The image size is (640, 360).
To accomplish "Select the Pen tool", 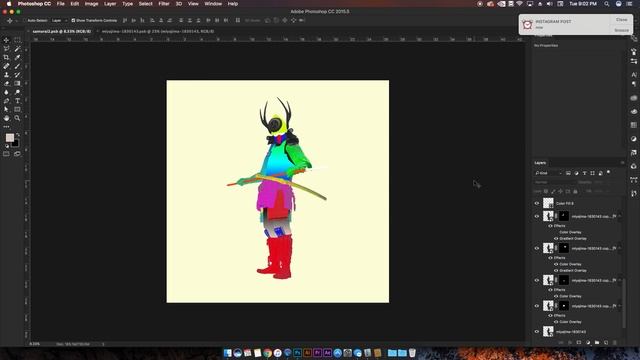I will (x=6, y=101).
